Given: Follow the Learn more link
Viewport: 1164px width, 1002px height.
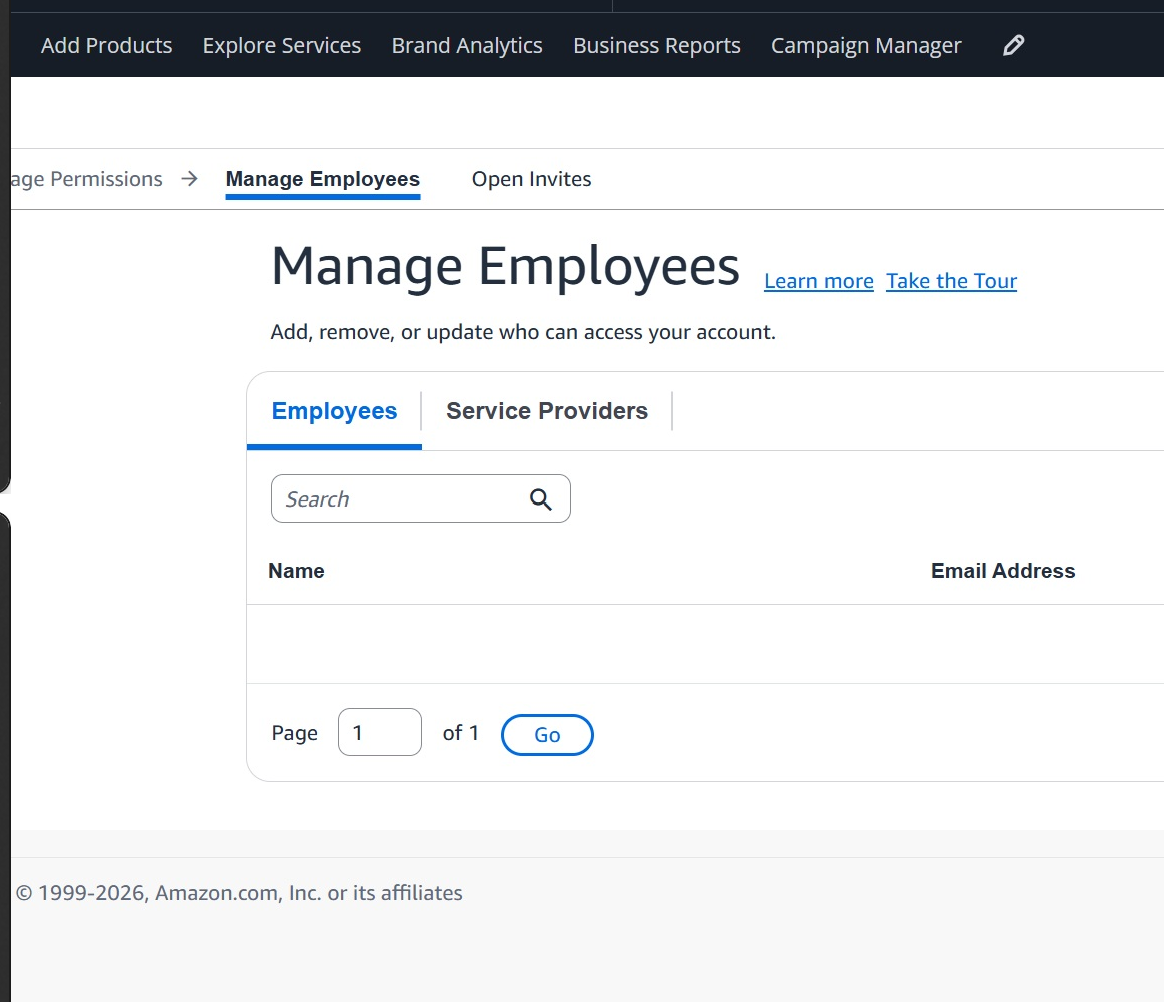Looking at the screenshot, I should coord(819,281).
